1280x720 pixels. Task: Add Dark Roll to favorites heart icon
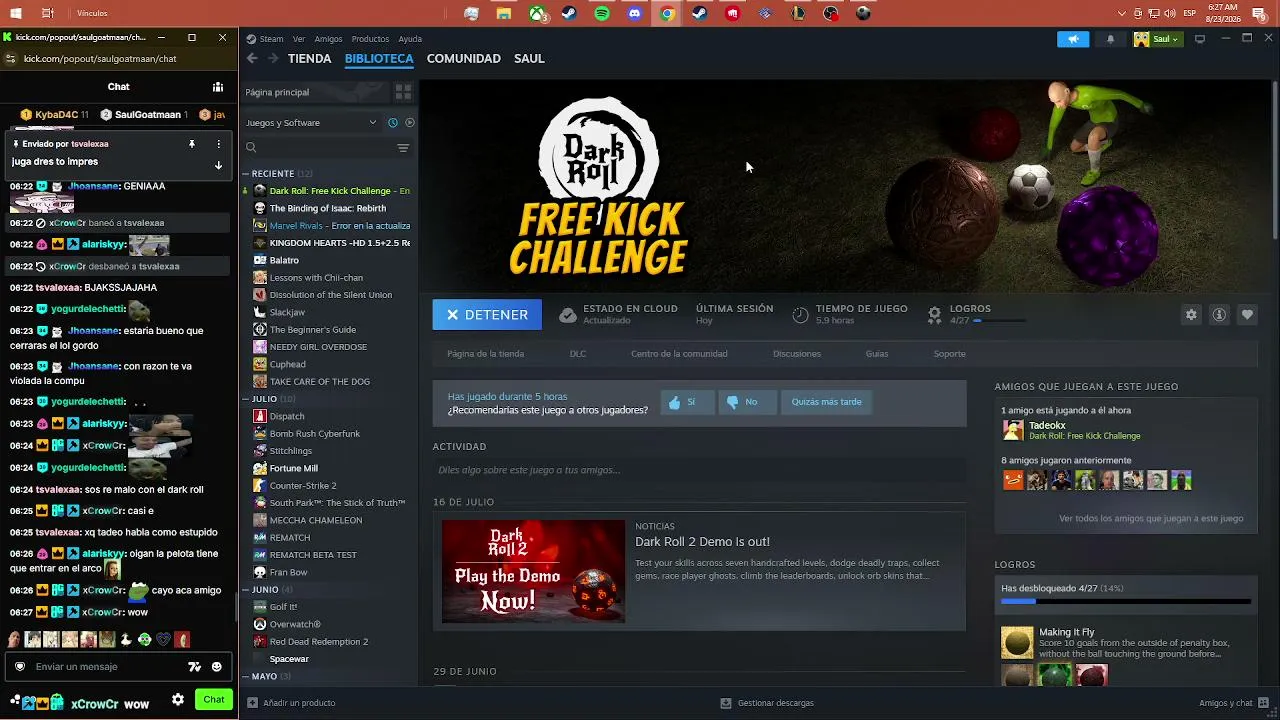(1247, 315)
